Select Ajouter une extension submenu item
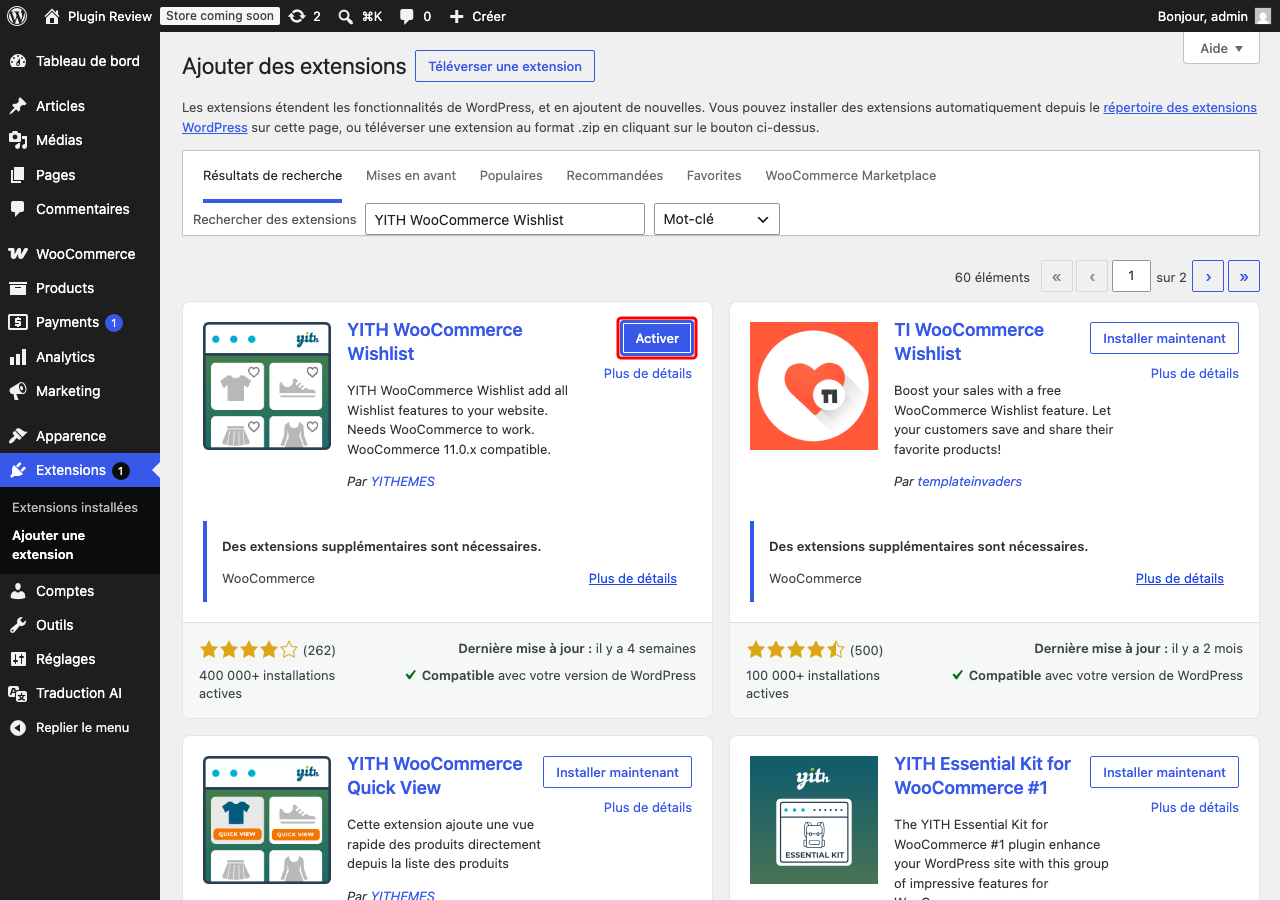The height and width of the screenshot is (900, 1280). click(x=49, y=545)
